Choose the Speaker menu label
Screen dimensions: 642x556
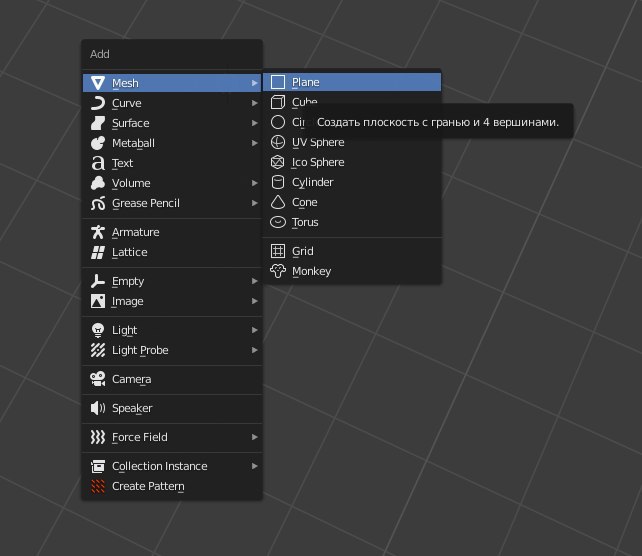pos(132,408)
